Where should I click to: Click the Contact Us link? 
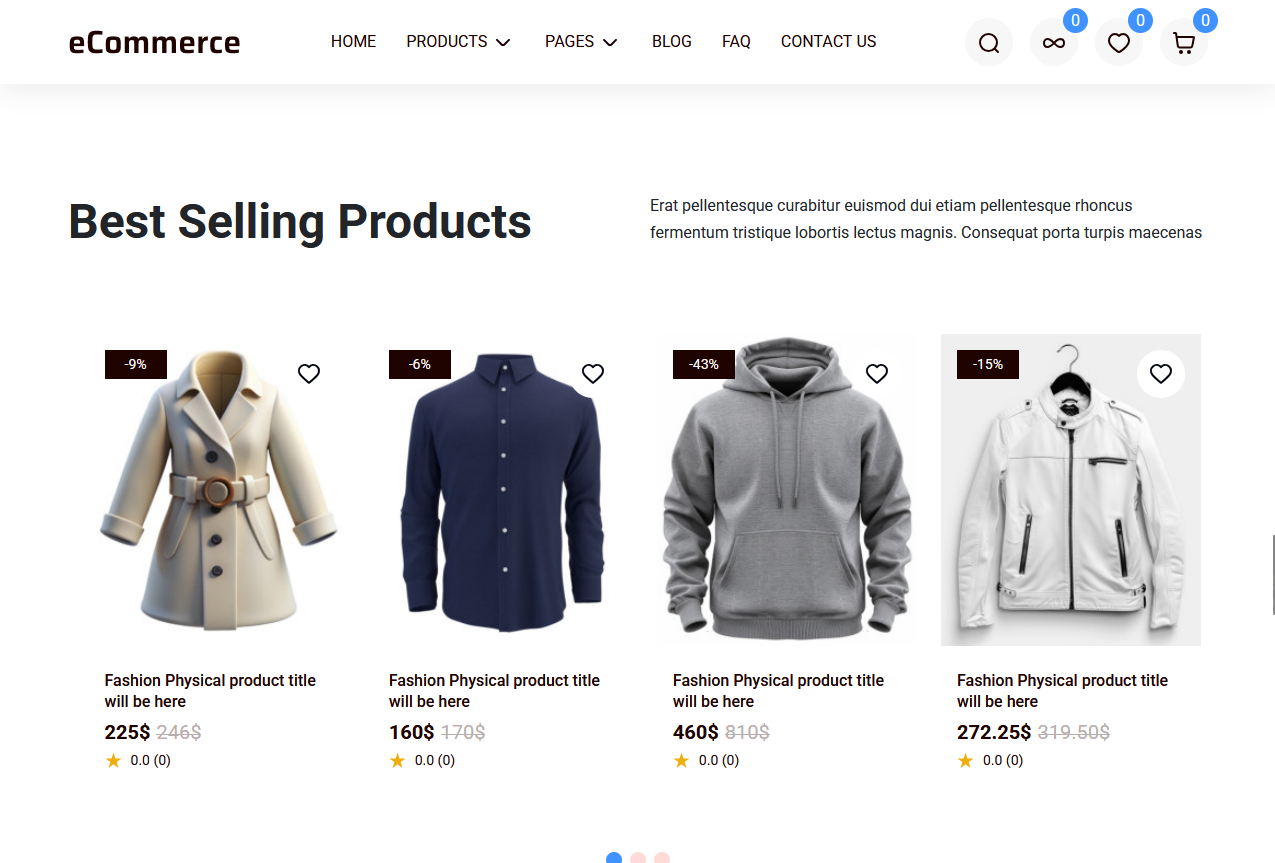[x=828, y=42]
